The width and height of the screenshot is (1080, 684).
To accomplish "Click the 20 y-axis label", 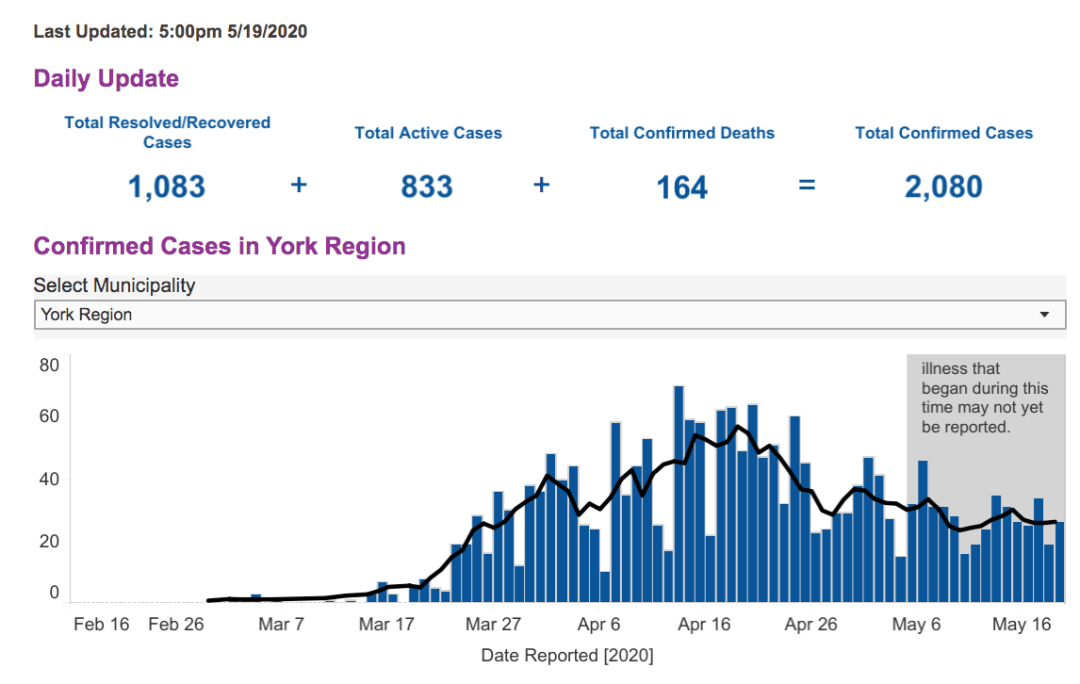I will tap(49, 542).
